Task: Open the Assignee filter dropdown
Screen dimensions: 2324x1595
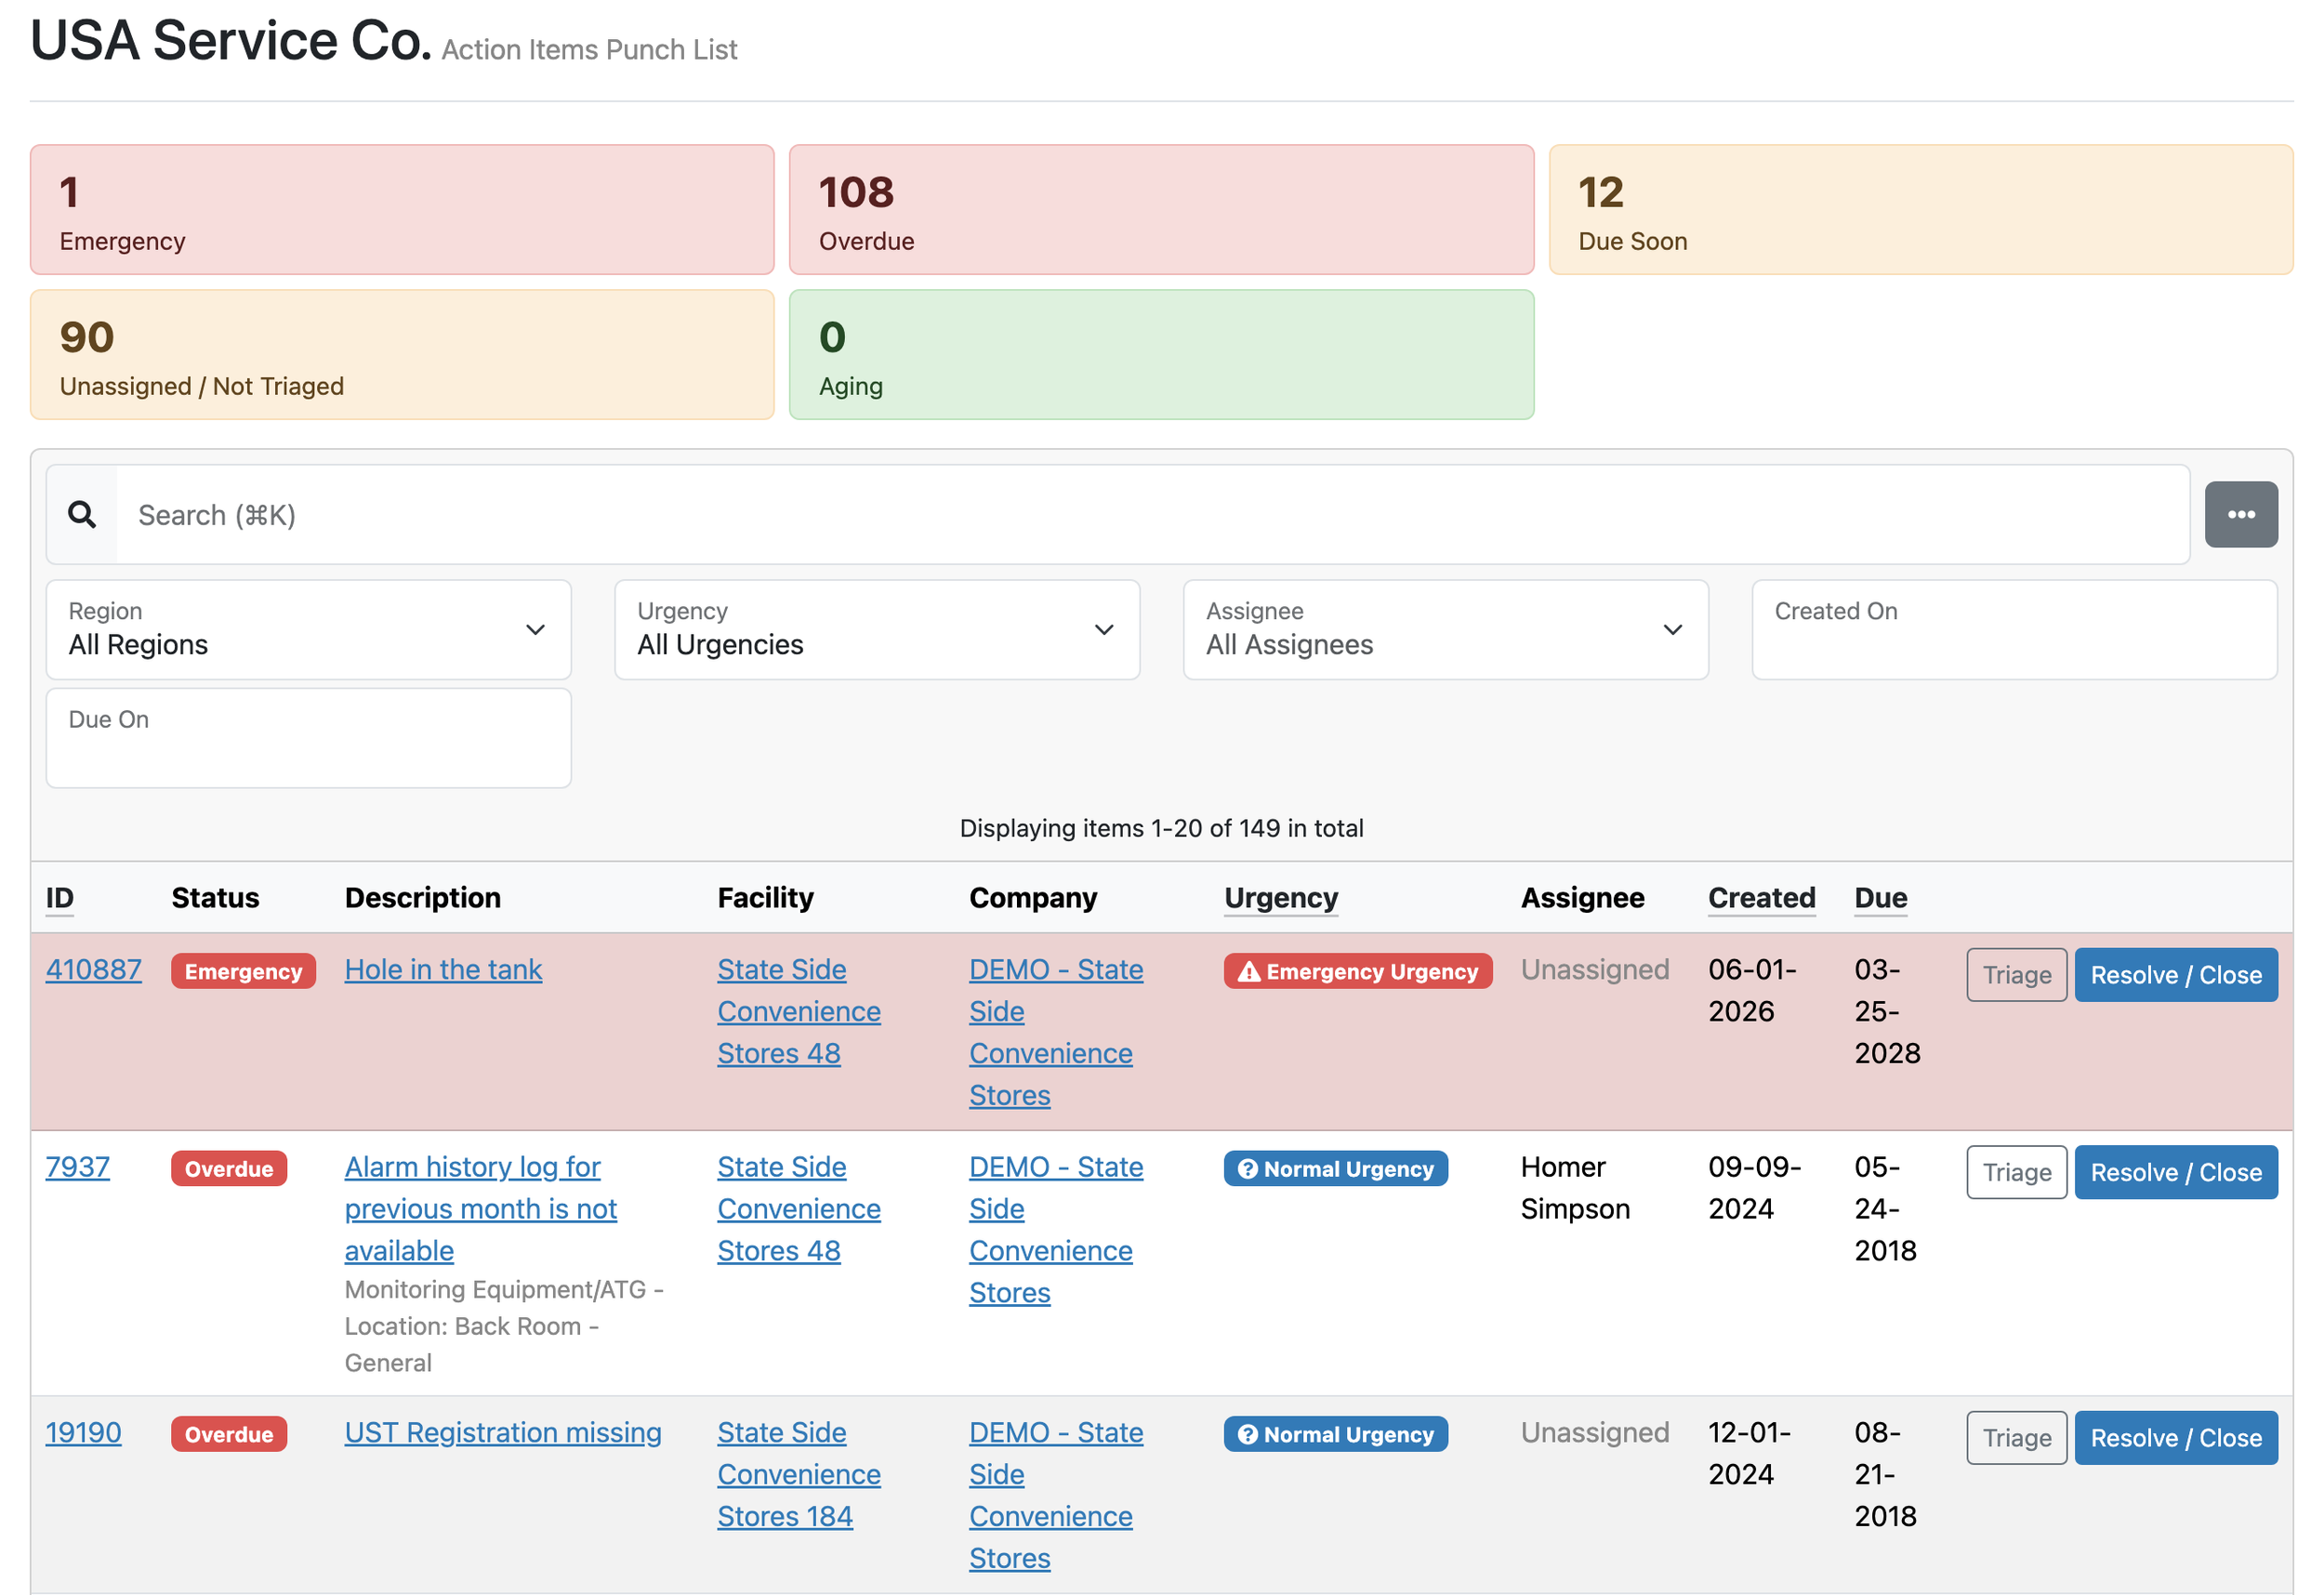Action: click(x=1446, y=630)
